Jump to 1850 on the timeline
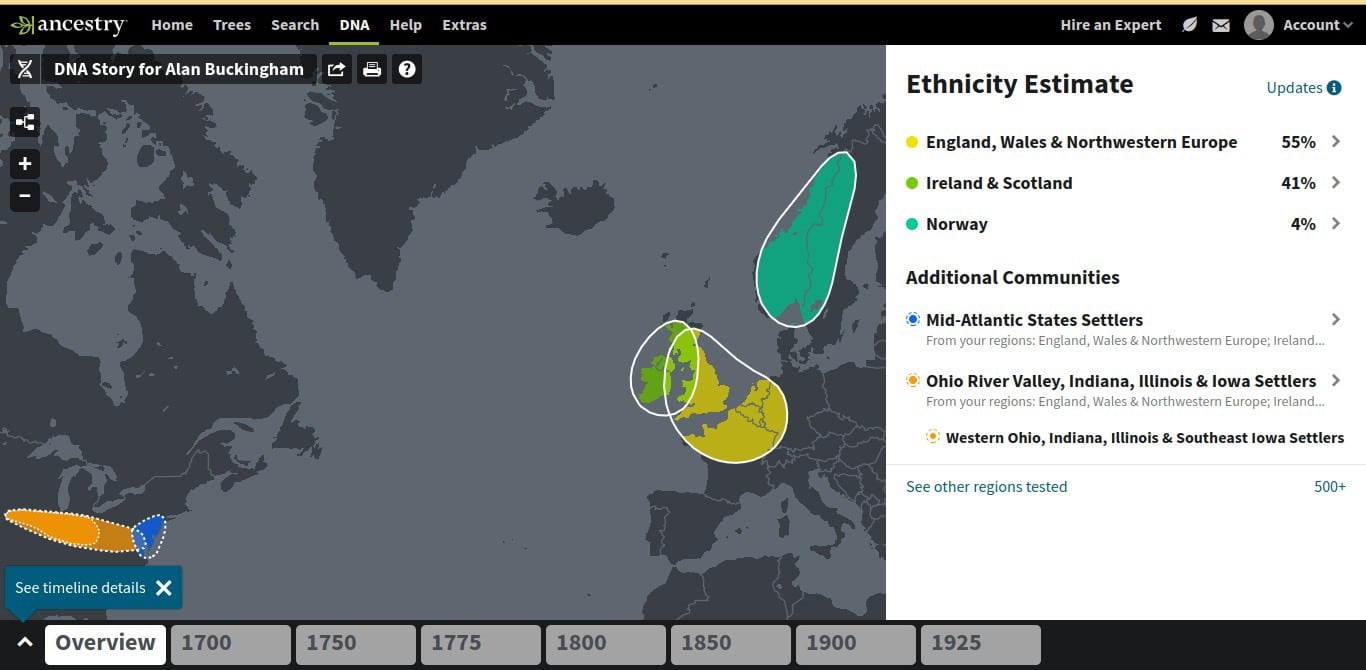Viewport: 1366px width, 670px height. 730,644
